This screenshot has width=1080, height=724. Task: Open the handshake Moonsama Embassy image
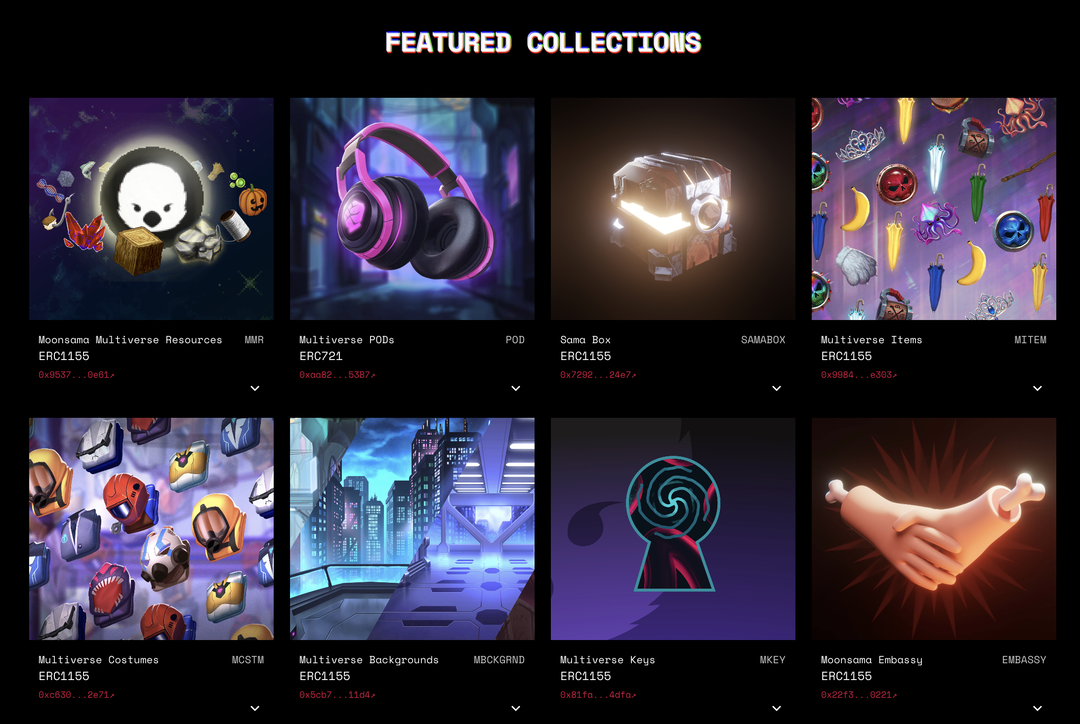pos(933,529)
